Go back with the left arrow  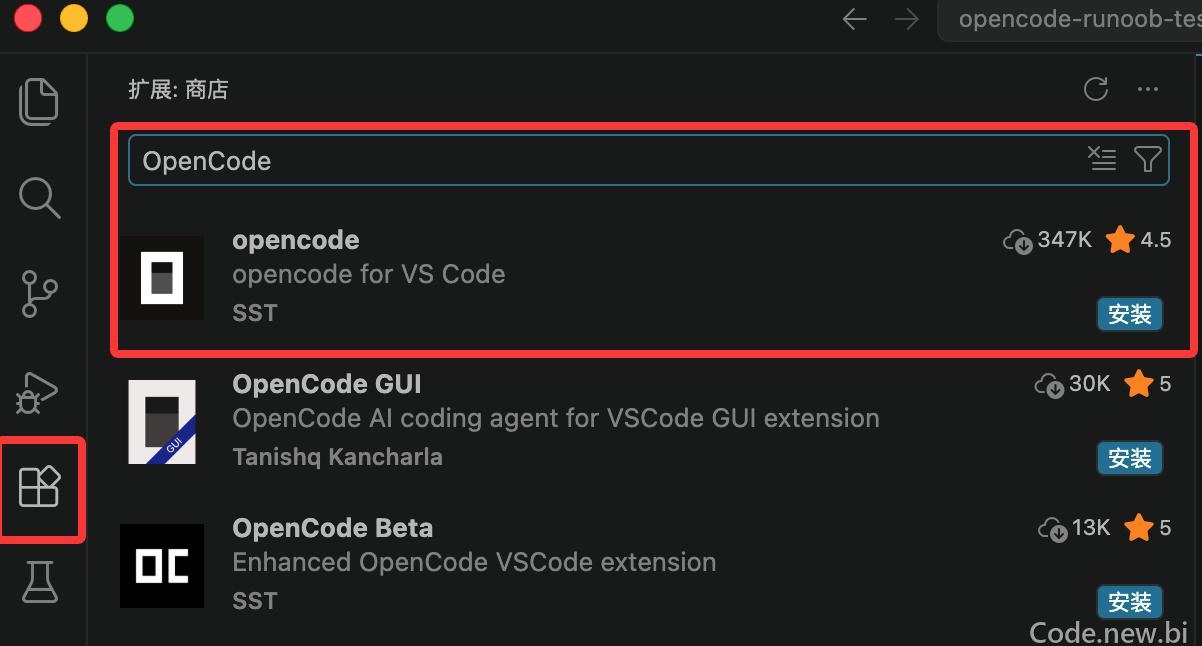[x=854, y=19]
